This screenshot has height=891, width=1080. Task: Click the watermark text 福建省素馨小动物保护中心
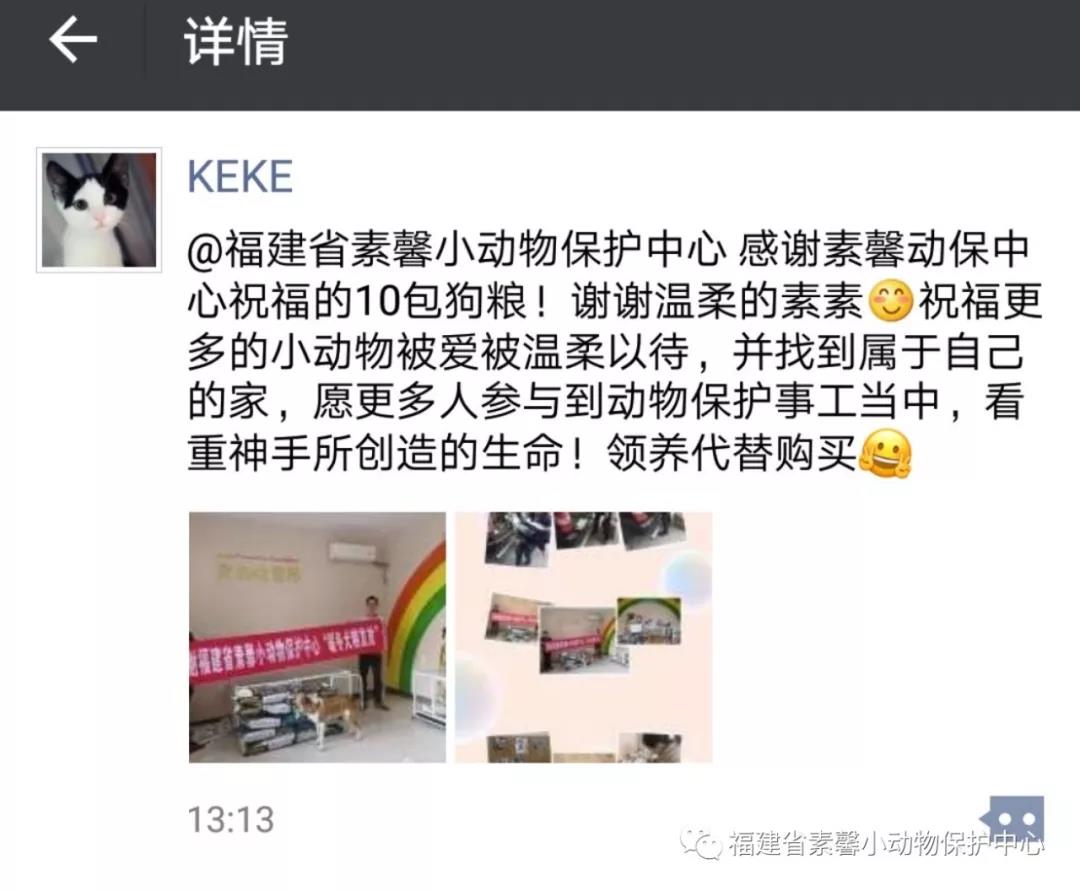pos(886,843)
